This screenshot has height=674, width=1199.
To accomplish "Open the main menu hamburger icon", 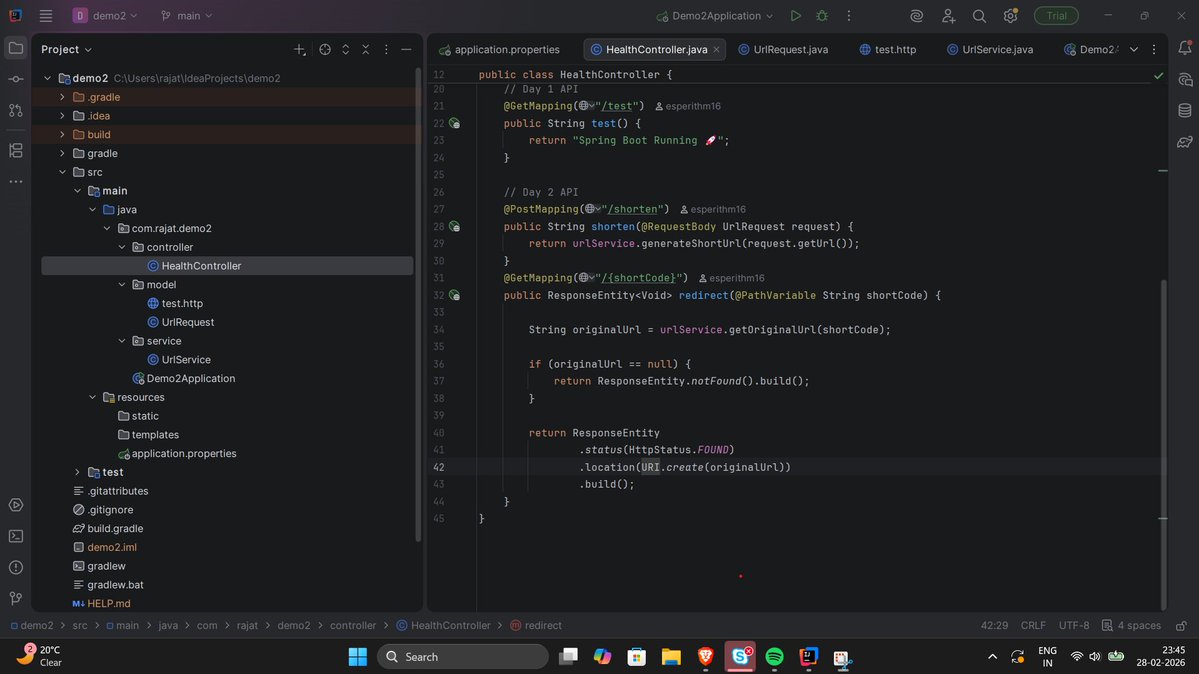I will [46, 15].
